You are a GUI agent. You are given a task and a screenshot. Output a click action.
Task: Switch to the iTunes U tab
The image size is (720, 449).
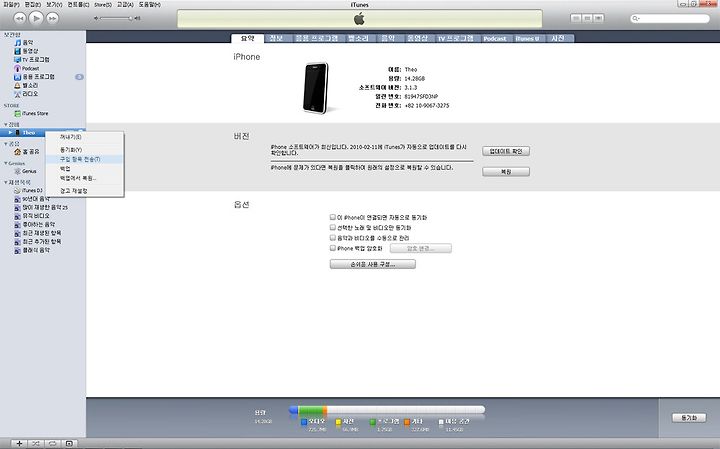528,39
